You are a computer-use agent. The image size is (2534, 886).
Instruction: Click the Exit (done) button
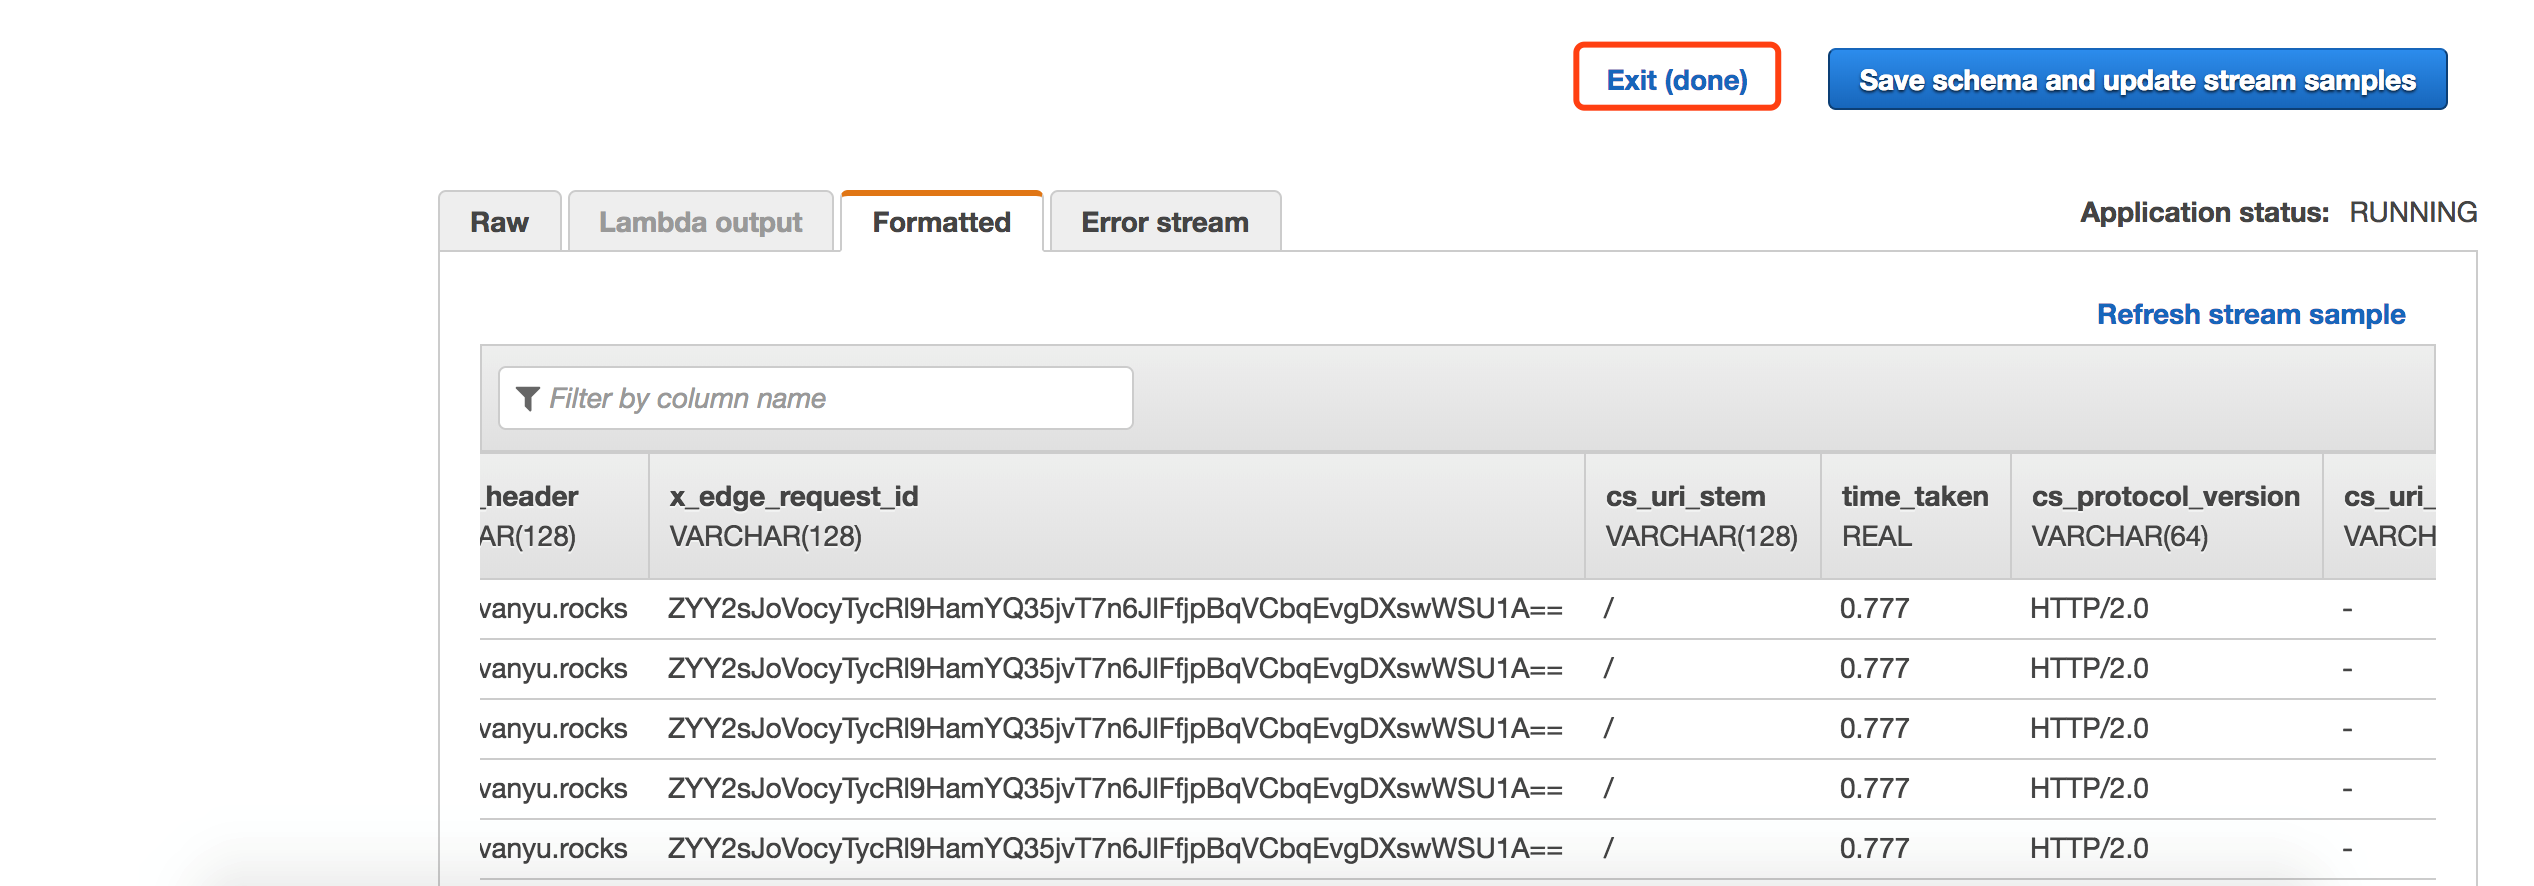click(1677, 79)
